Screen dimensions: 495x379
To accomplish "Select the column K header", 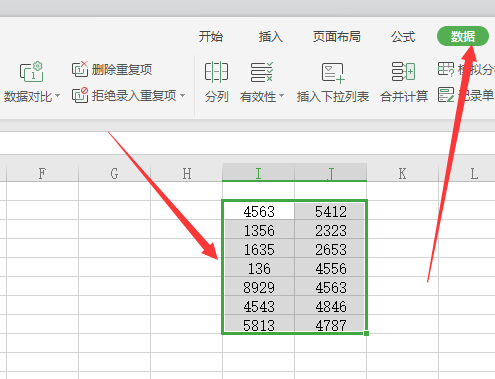I will [x=402, y=173].
